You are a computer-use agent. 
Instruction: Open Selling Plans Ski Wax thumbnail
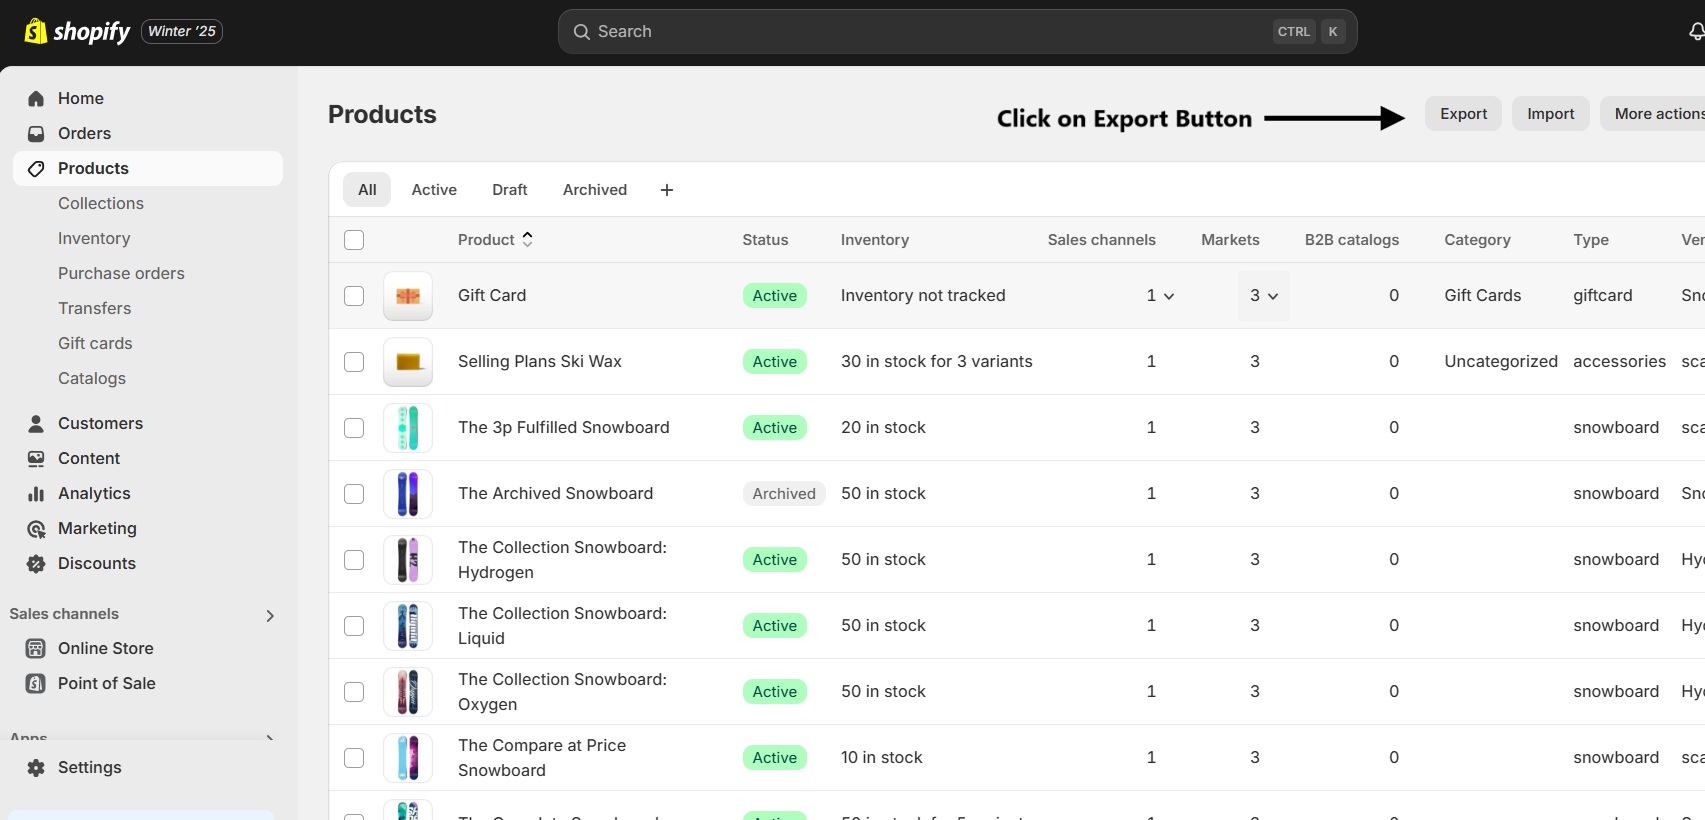pos(408,362)
